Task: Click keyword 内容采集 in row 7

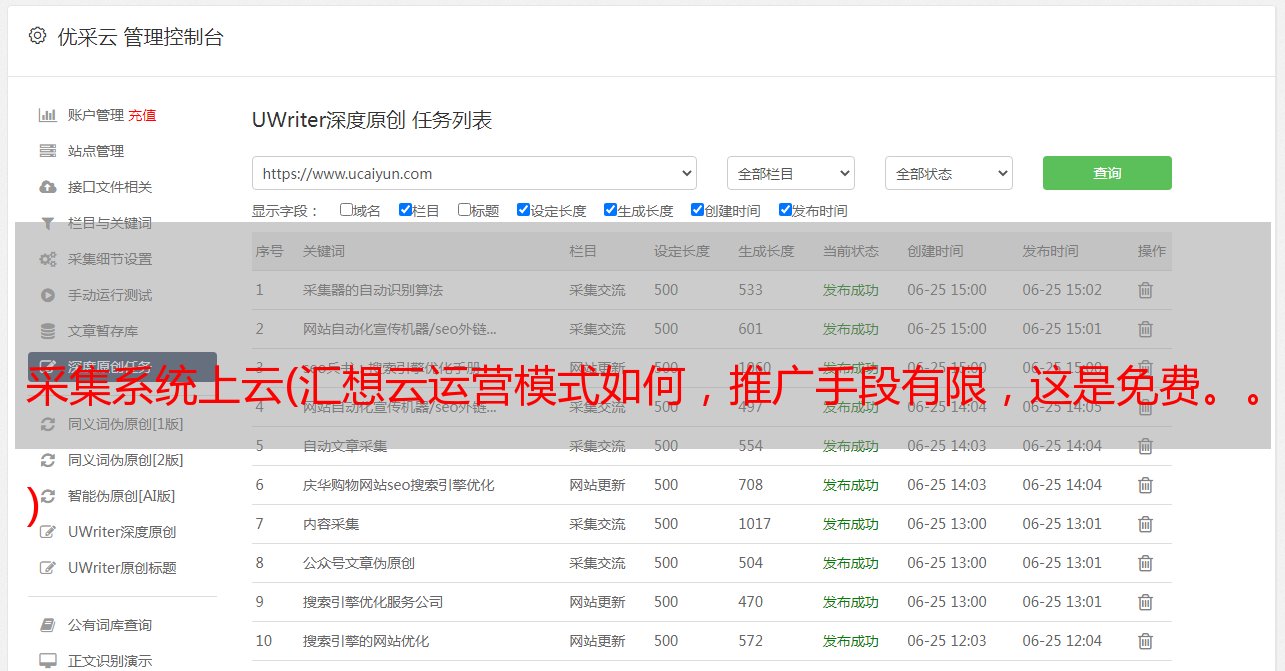Action: [x=331, y=524]
